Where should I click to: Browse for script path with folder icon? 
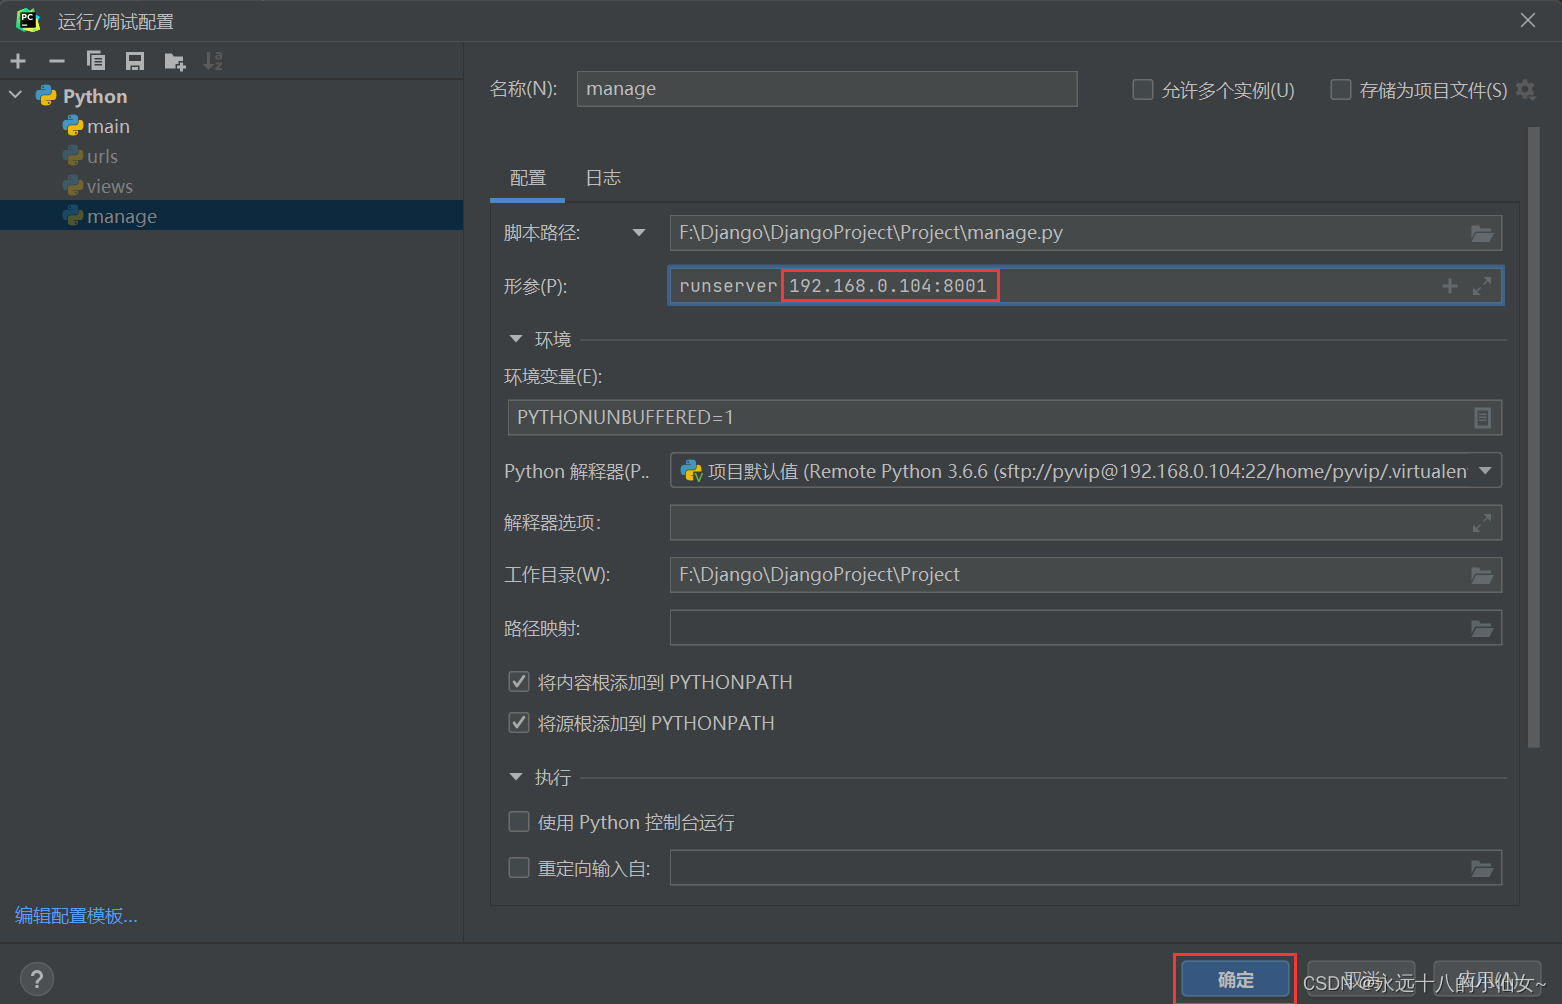coord(1482,233)
